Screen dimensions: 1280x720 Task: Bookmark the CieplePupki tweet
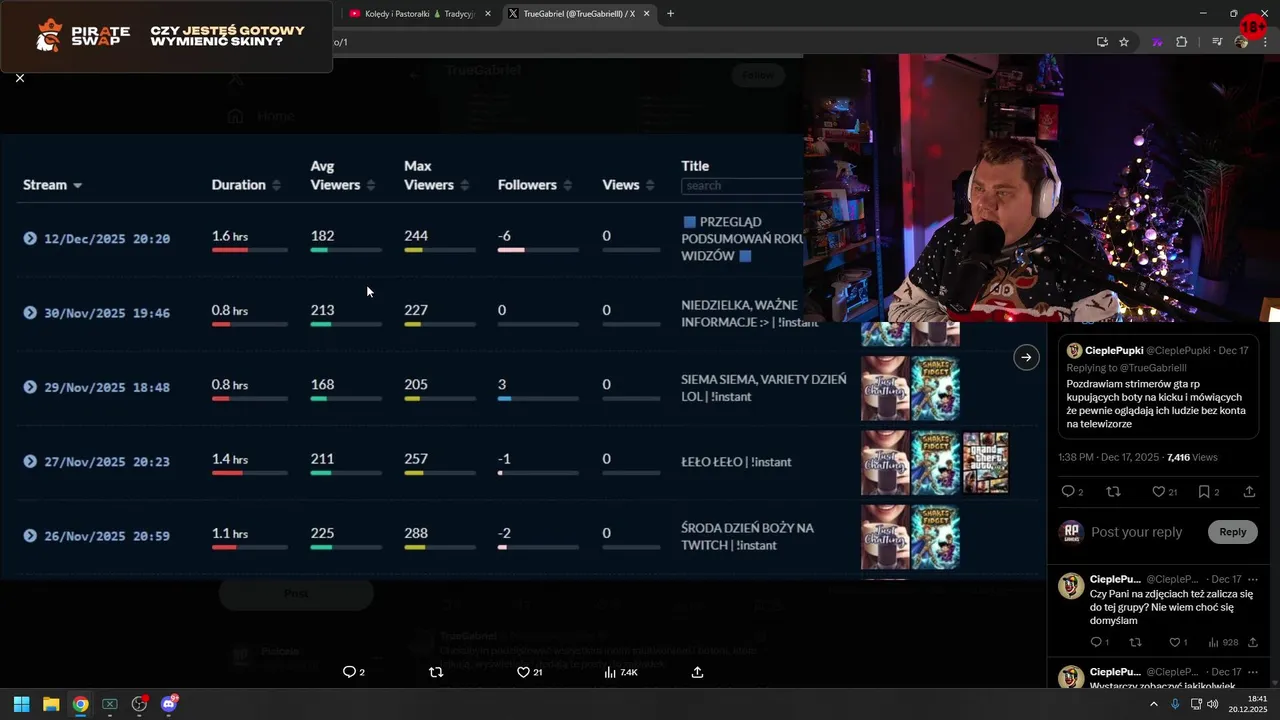coord(1204,491)
